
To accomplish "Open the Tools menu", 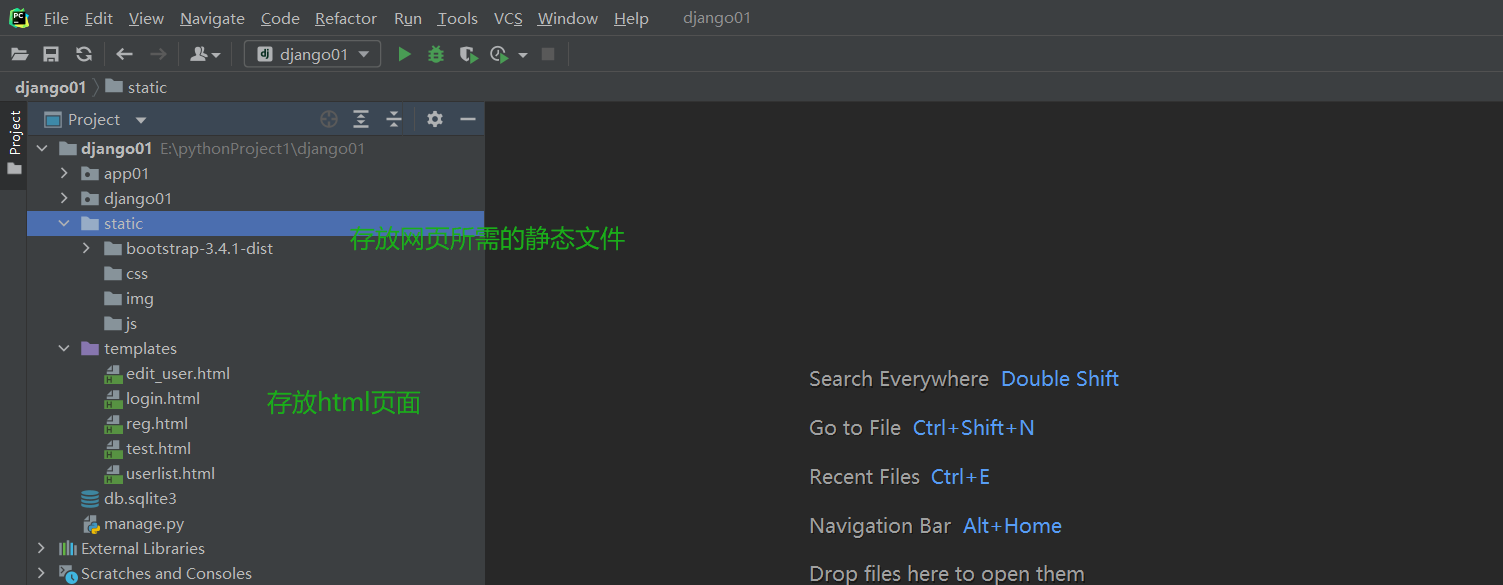I will [x=458, y=18].
